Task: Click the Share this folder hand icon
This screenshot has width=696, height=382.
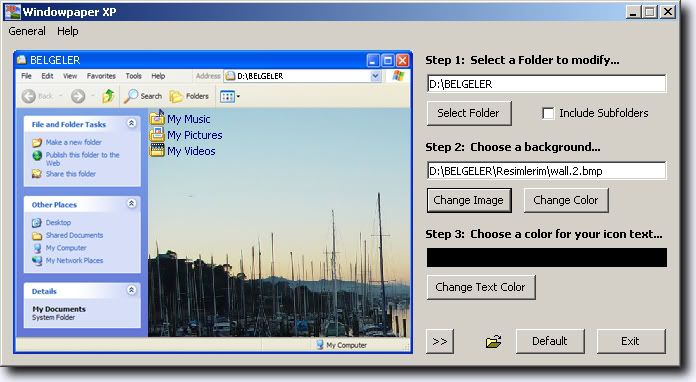Action: click(37, 174)
